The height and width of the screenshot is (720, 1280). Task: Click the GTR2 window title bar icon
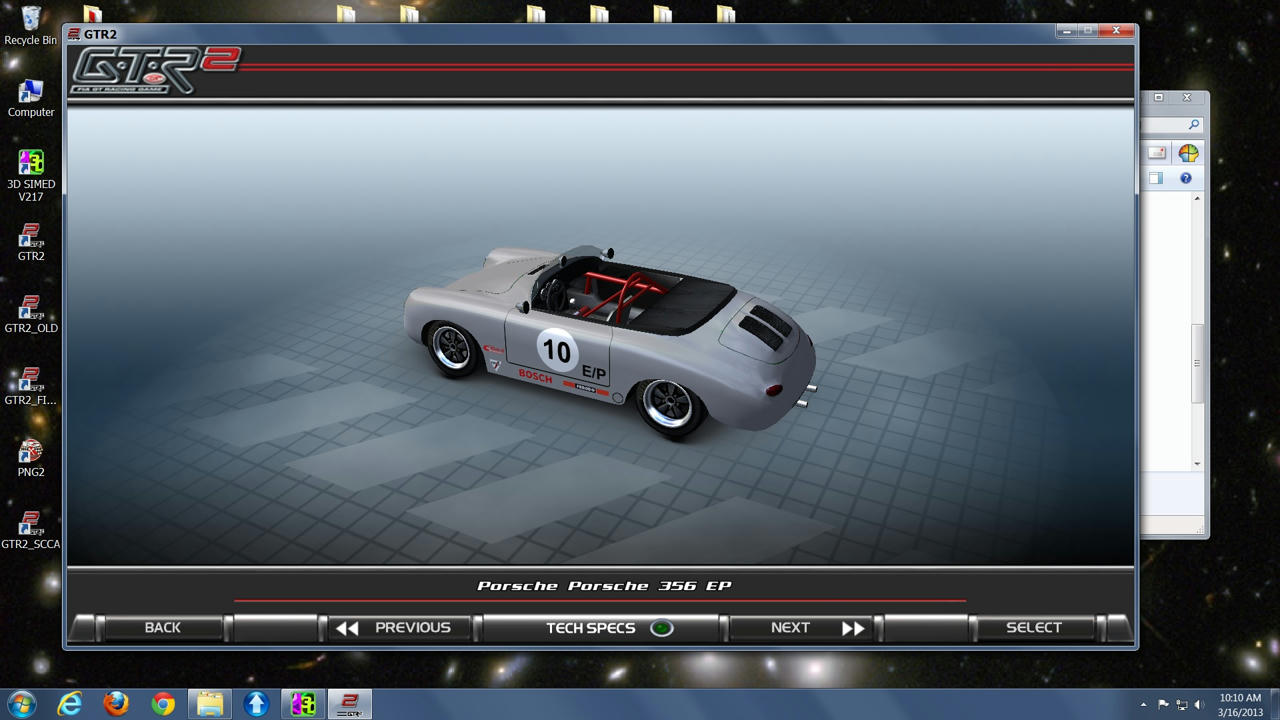(74, 34)
